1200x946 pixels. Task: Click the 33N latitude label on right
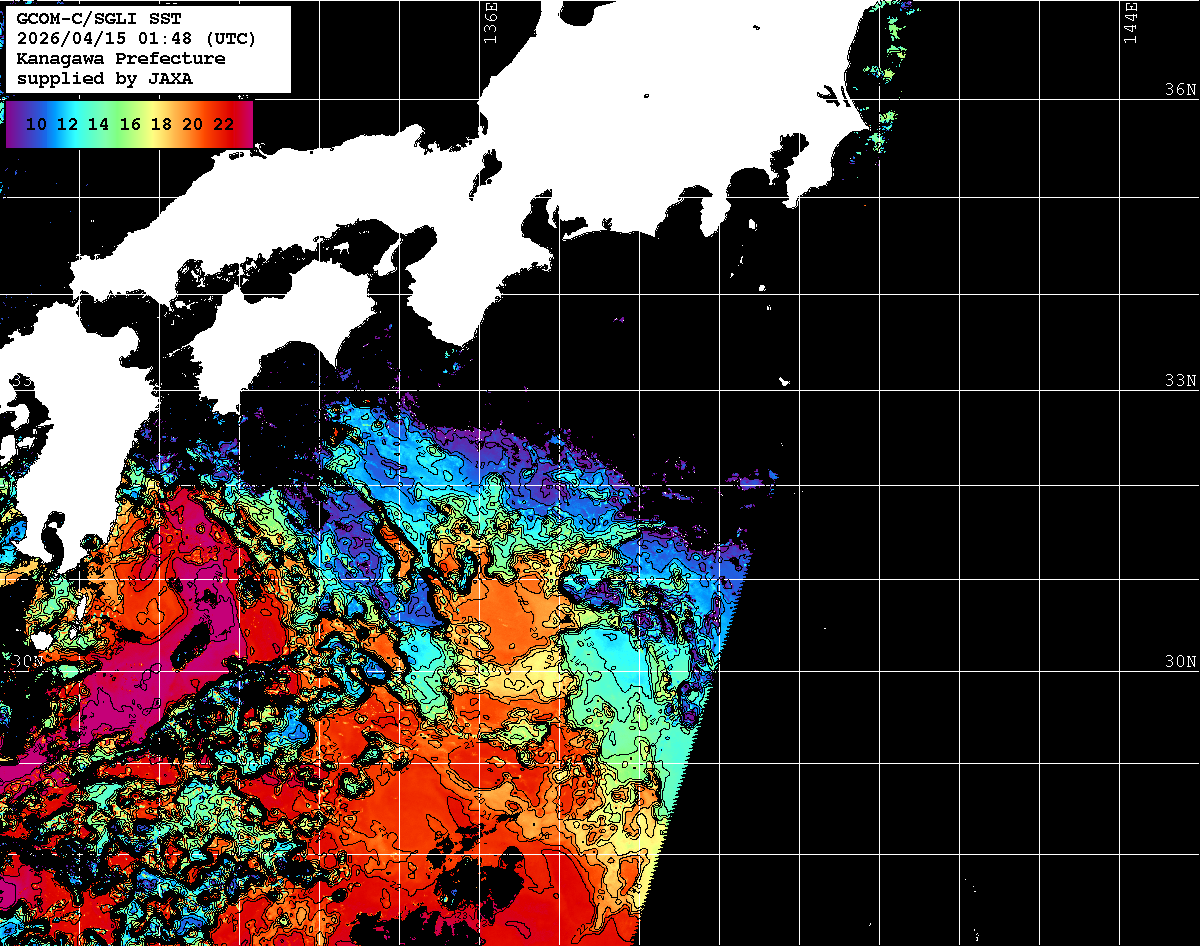point(1180,381)
